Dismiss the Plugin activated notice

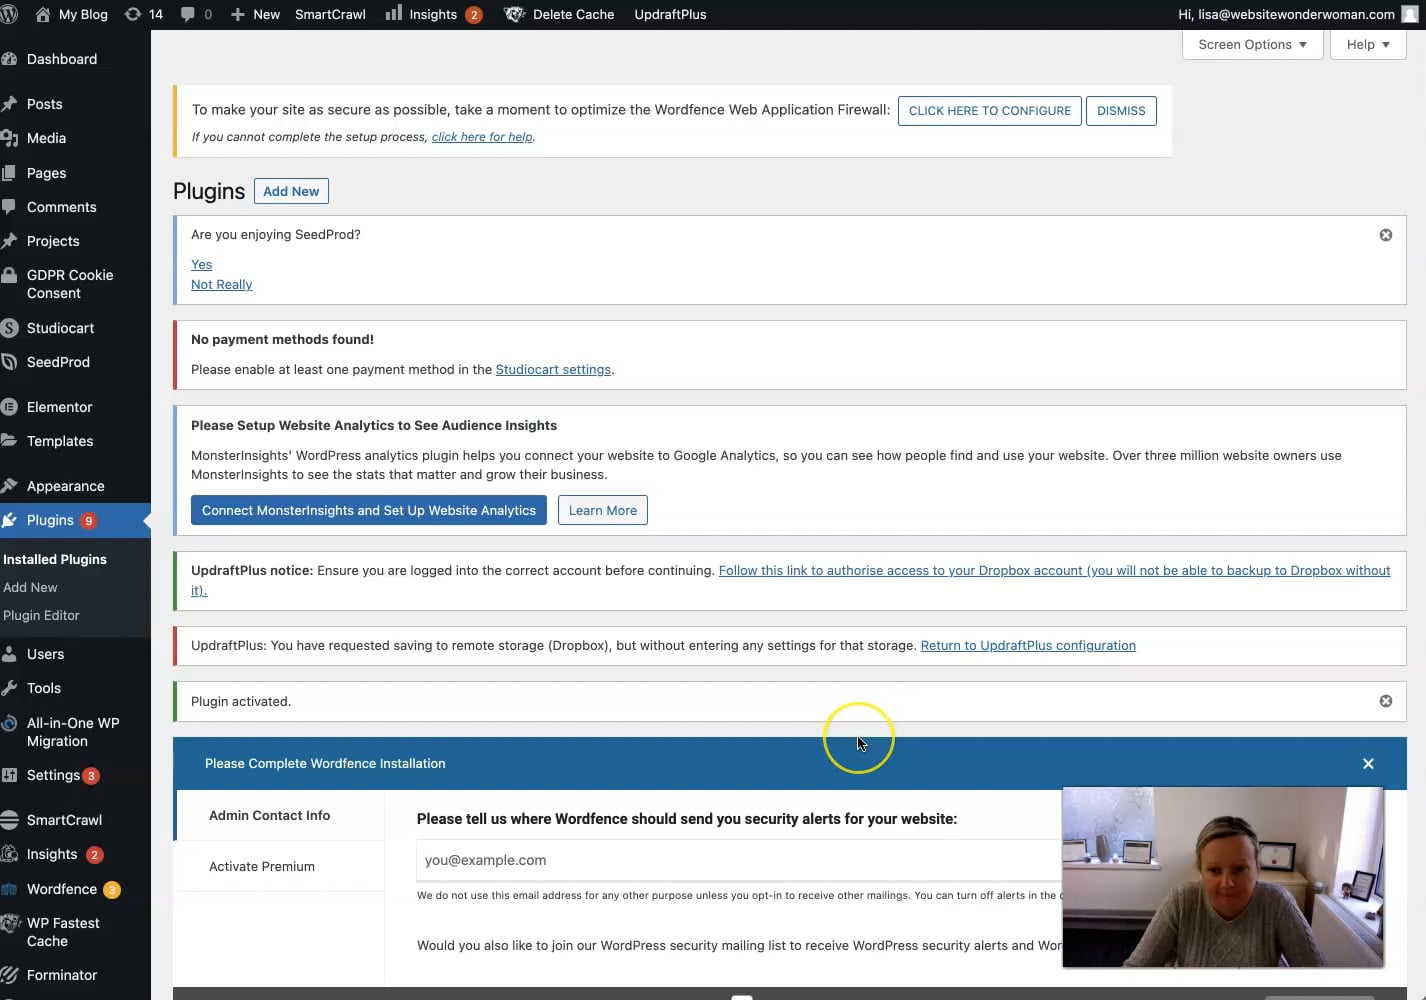[x=1386, y=701]
